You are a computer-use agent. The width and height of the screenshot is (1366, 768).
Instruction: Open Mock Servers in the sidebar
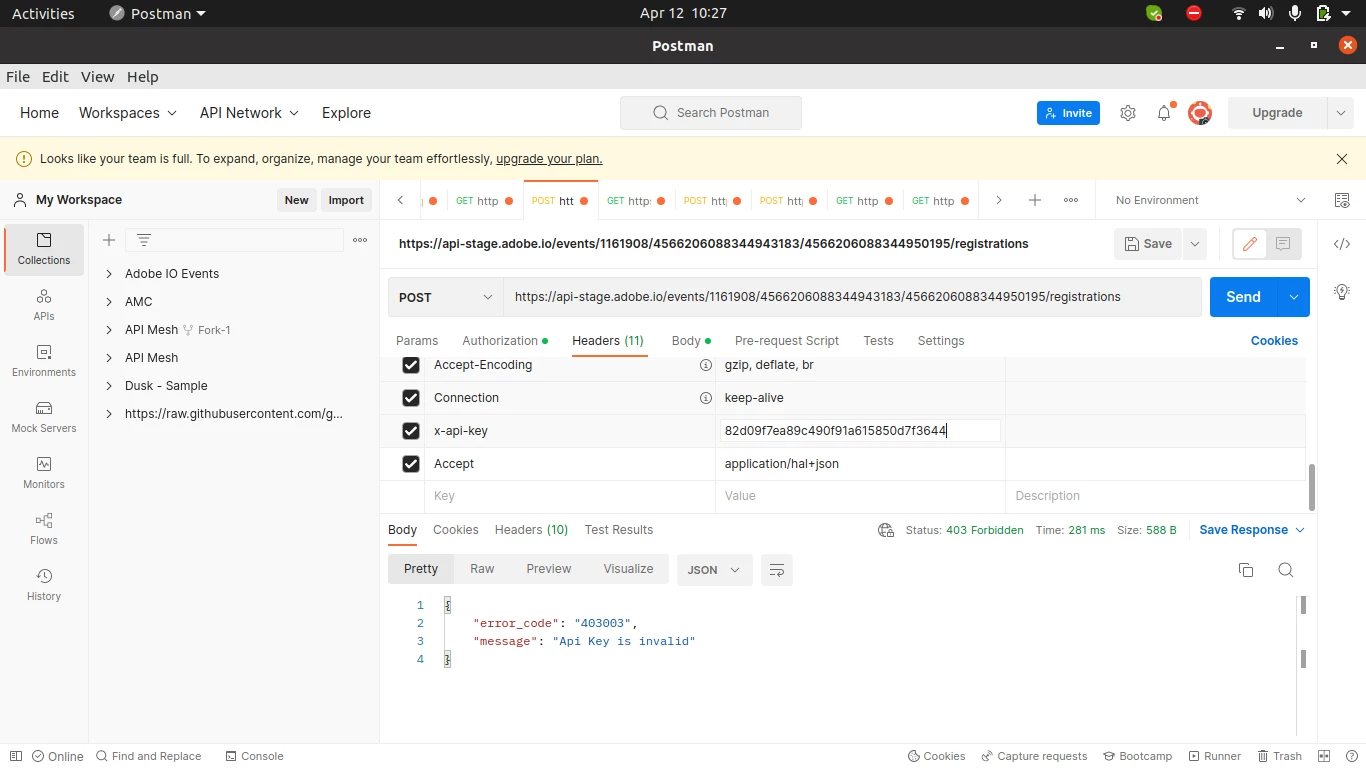click(44, 417)
